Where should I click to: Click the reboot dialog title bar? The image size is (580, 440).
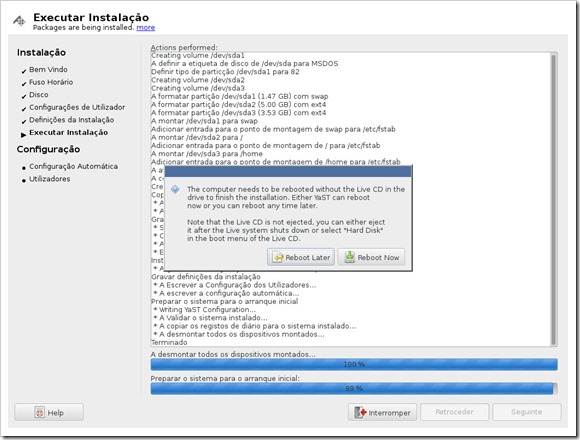(x=288, y=171)
